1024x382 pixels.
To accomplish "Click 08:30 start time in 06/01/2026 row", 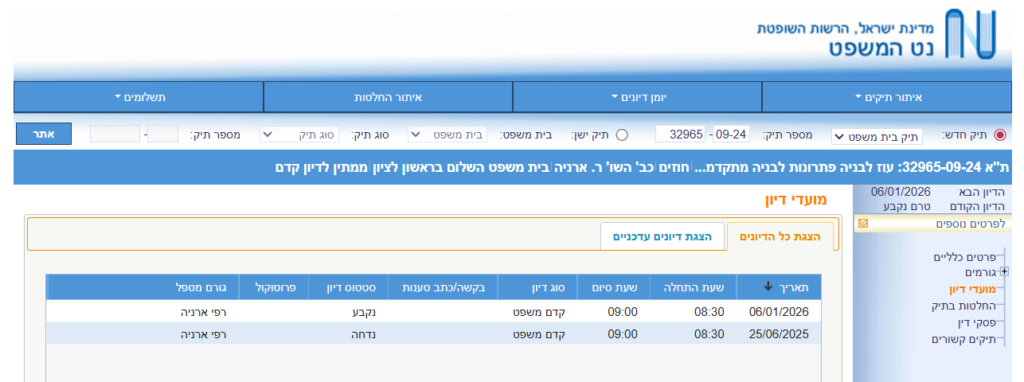I will tap(709, 311).
